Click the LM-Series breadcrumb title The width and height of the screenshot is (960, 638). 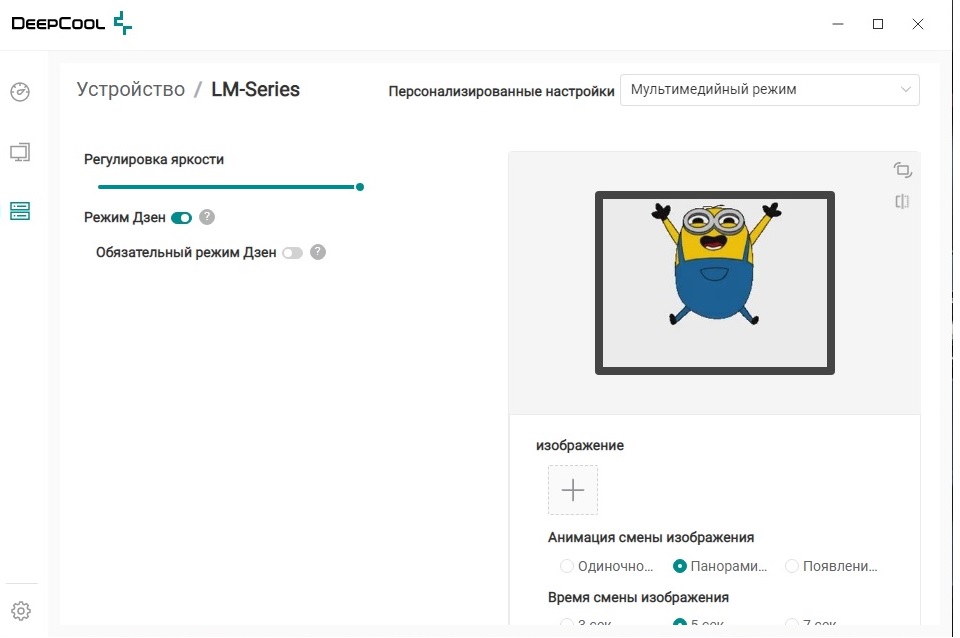coord(255,89)
